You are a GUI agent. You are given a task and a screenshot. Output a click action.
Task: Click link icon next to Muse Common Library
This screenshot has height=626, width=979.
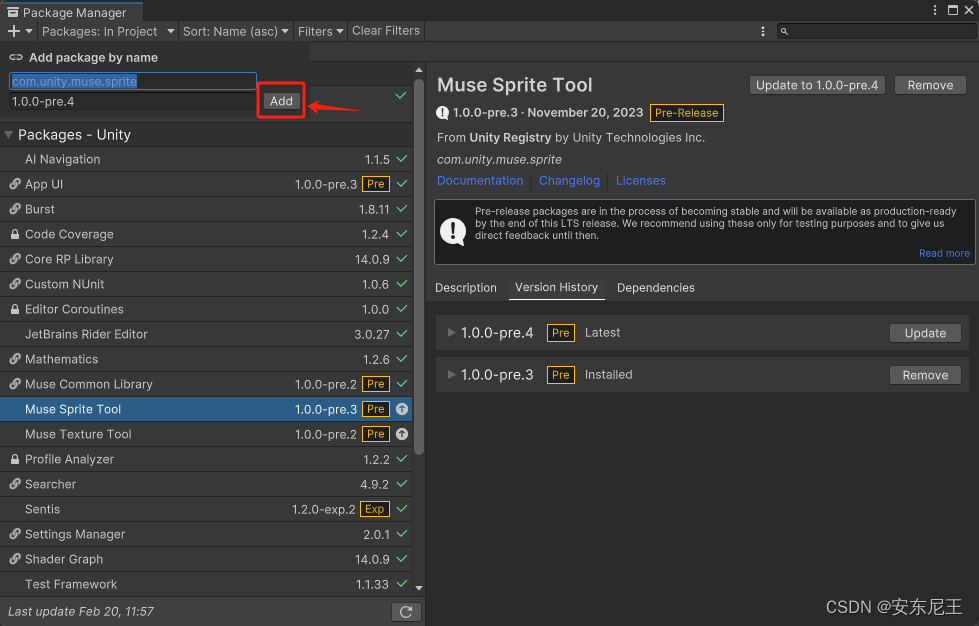pos(15,384)
